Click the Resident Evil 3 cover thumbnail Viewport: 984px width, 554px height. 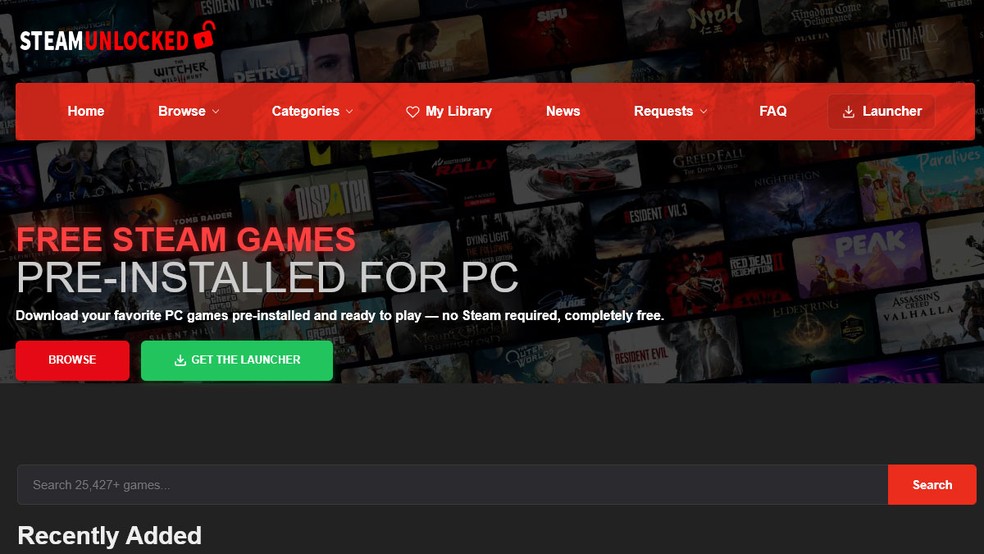pos(656,221)
